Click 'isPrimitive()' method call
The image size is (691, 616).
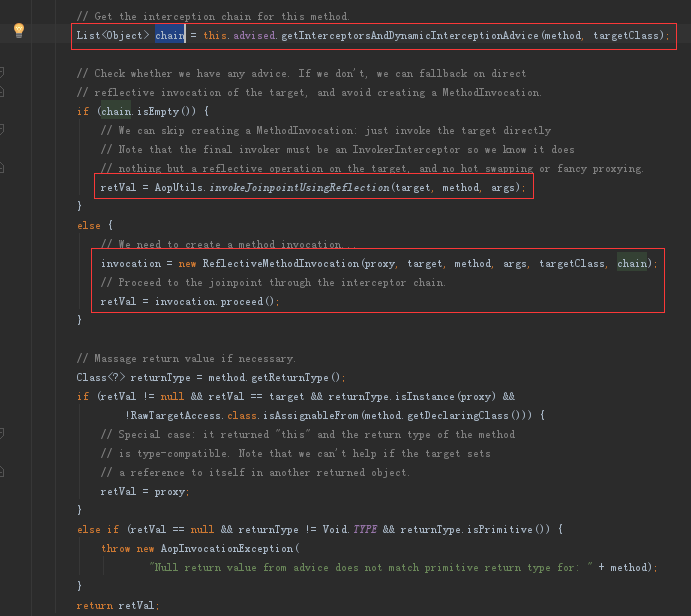[x=508, y=530]
